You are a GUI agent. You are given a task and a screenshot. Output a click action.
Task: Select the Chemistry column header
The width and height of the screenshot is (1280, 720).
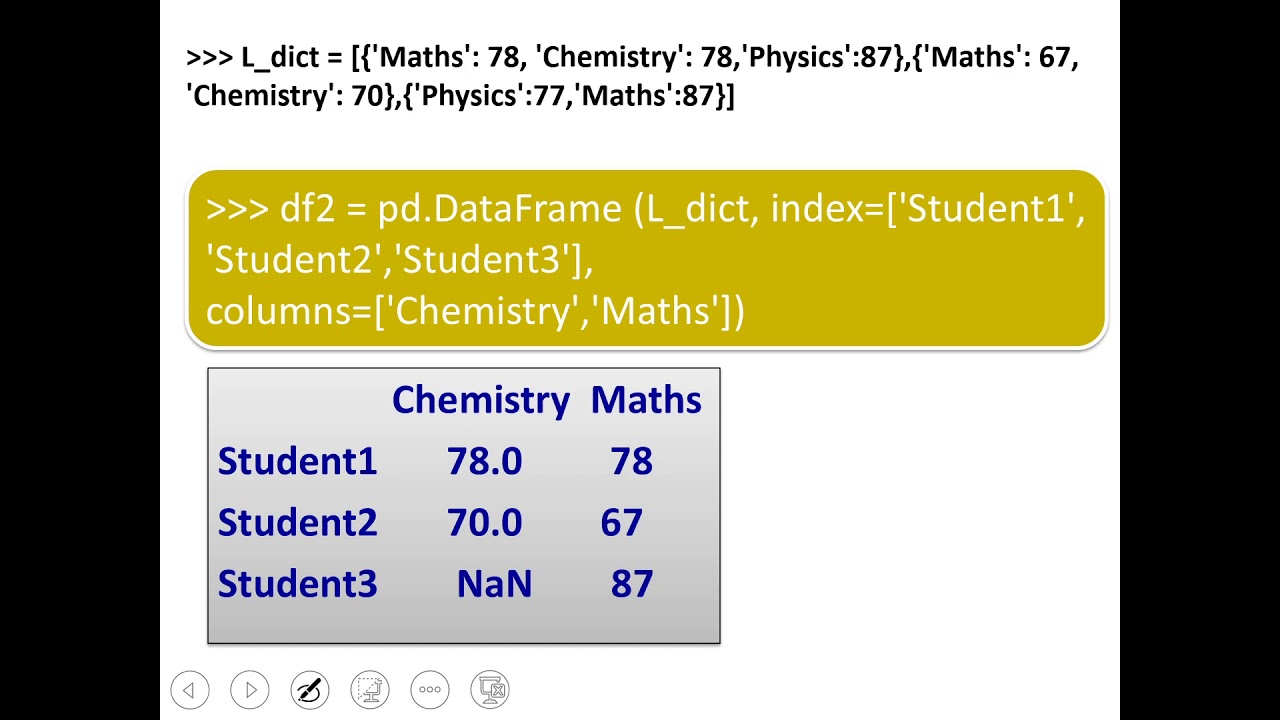tap(480, 400)
